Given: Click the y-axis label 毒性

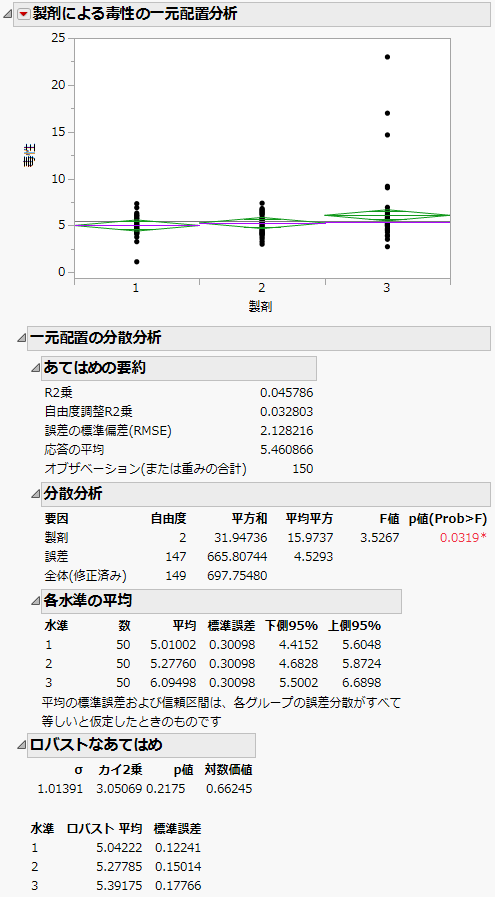Looking at the screenshot, I should (29, 156).
